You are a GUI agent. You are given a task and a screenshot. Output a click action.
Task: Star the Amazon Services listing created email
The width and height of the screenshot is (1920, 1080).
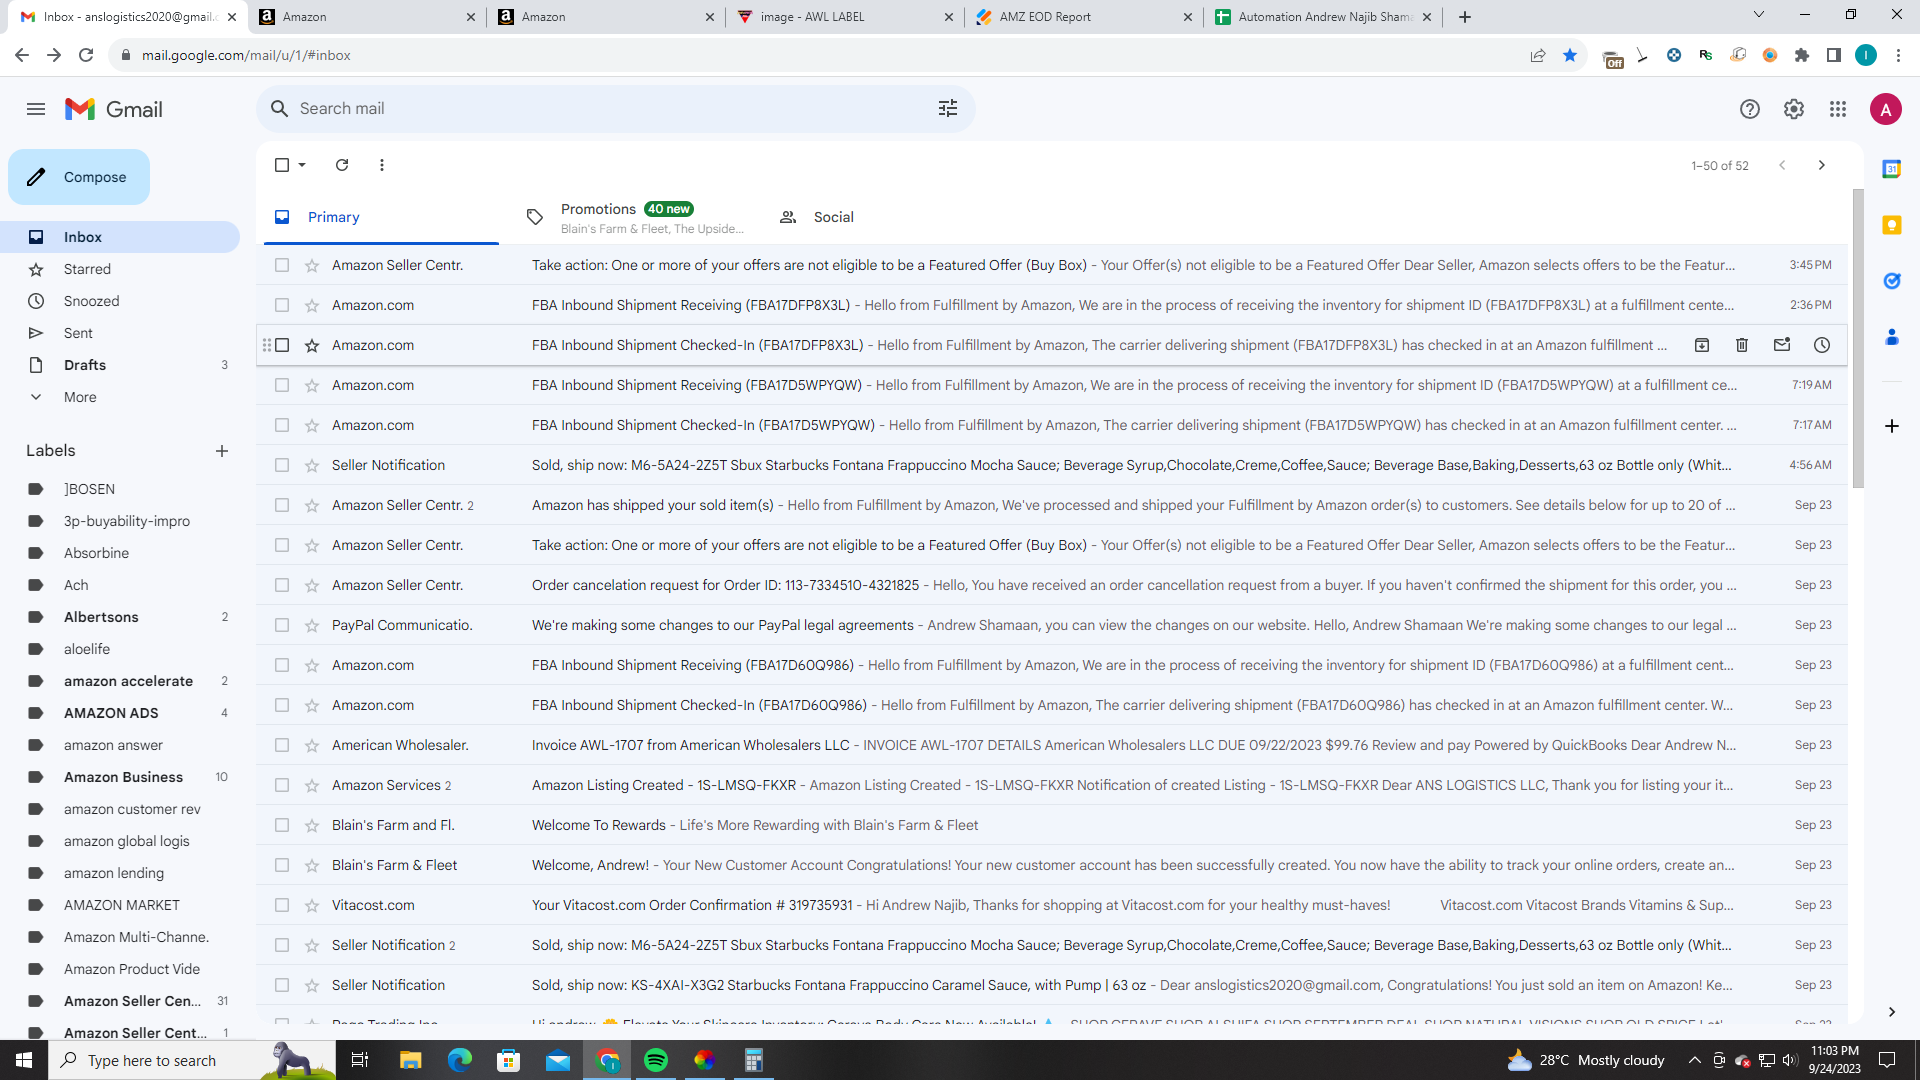point(312,785)
